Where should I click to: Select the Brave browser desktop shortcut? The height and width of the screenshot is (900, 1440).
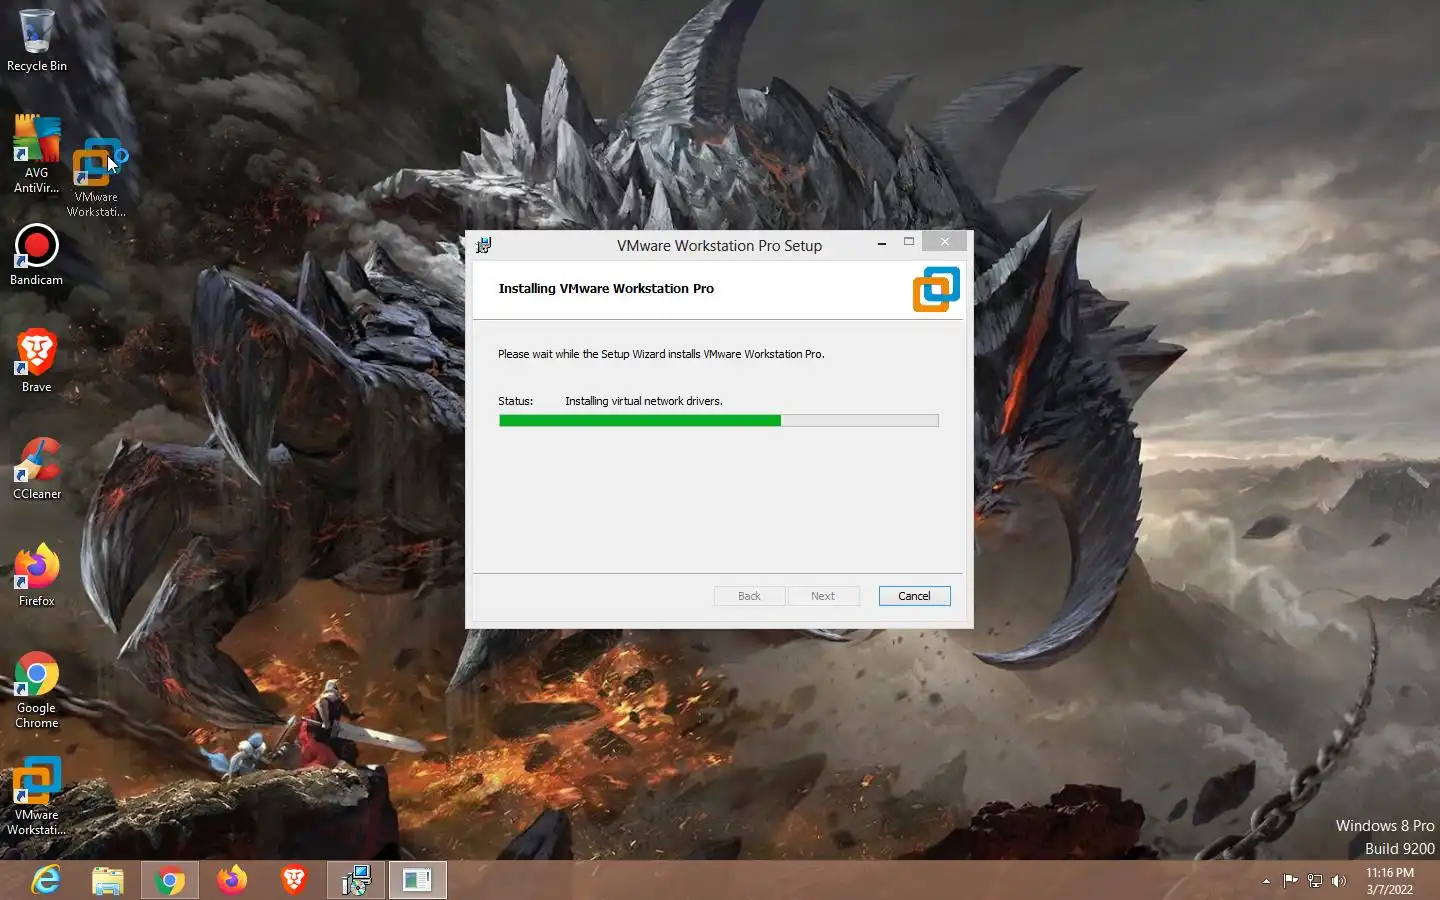point(37,361)
